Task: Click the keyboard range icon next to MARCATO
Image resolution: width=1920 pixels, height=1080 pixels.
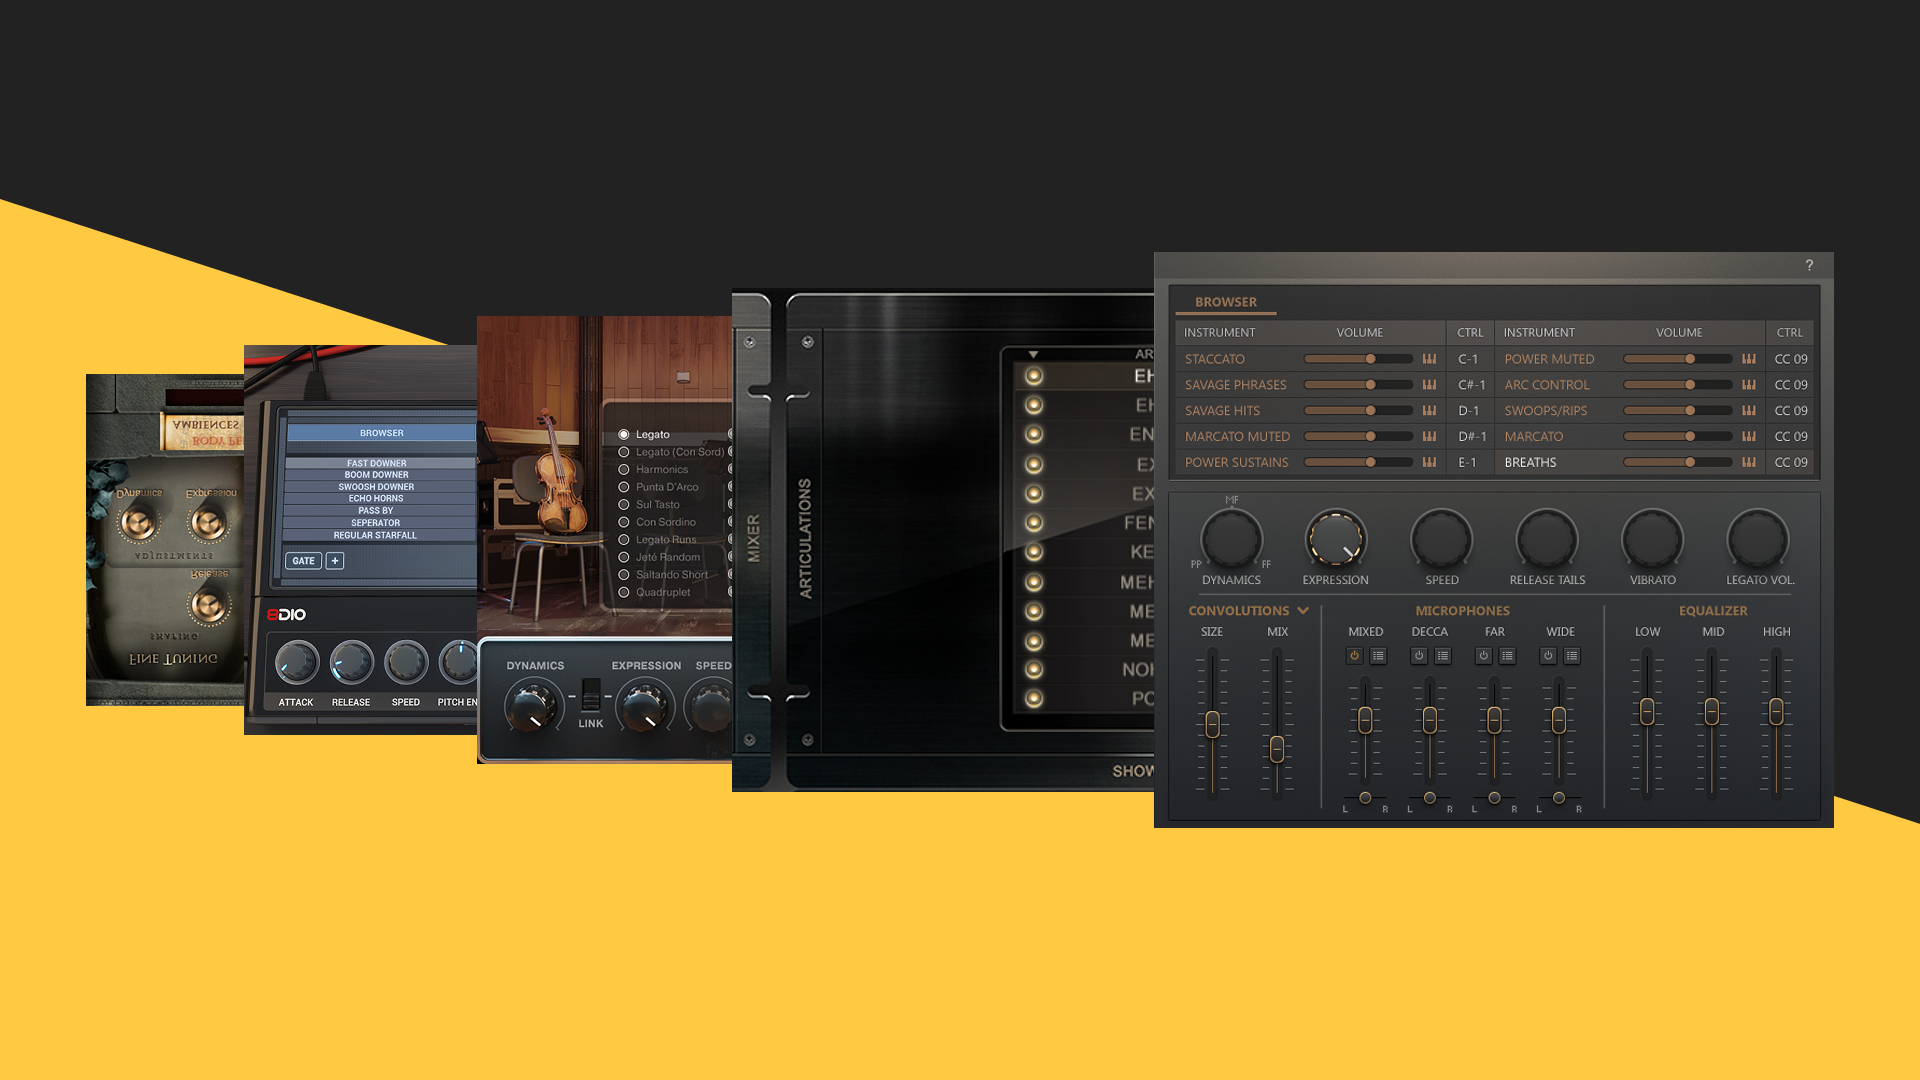Action: pyautogui.click(x=1747, y=436)
